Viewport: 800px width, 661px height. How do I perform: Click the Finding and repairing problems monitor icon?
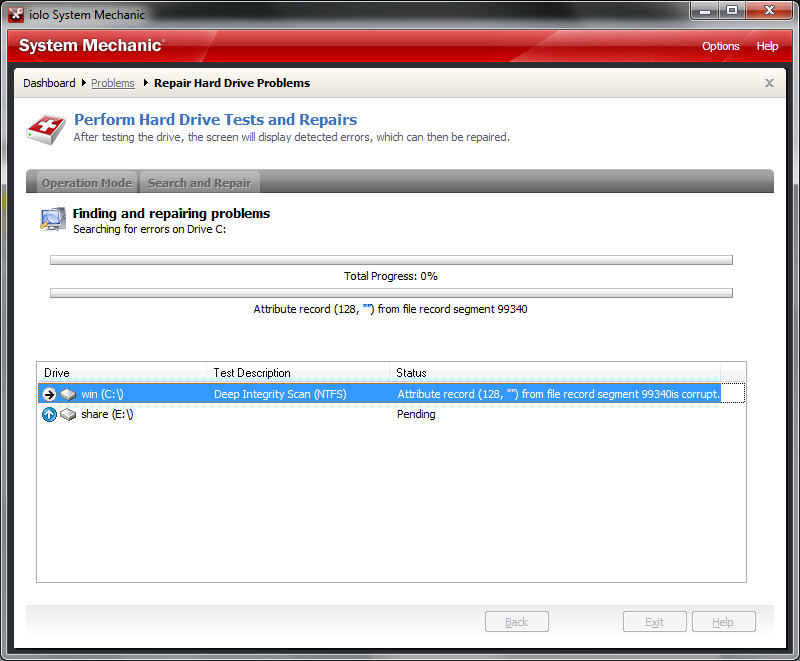(x=52, y=219)
